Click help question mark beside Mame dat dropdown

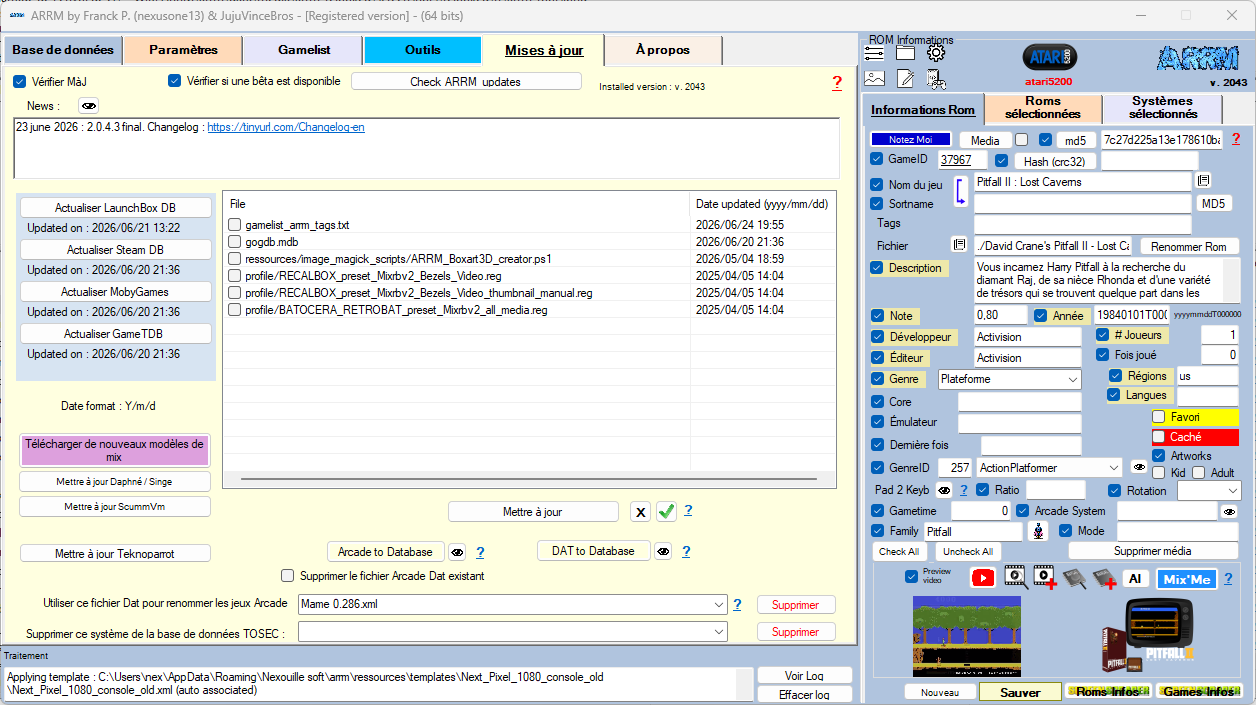(737, 604)
